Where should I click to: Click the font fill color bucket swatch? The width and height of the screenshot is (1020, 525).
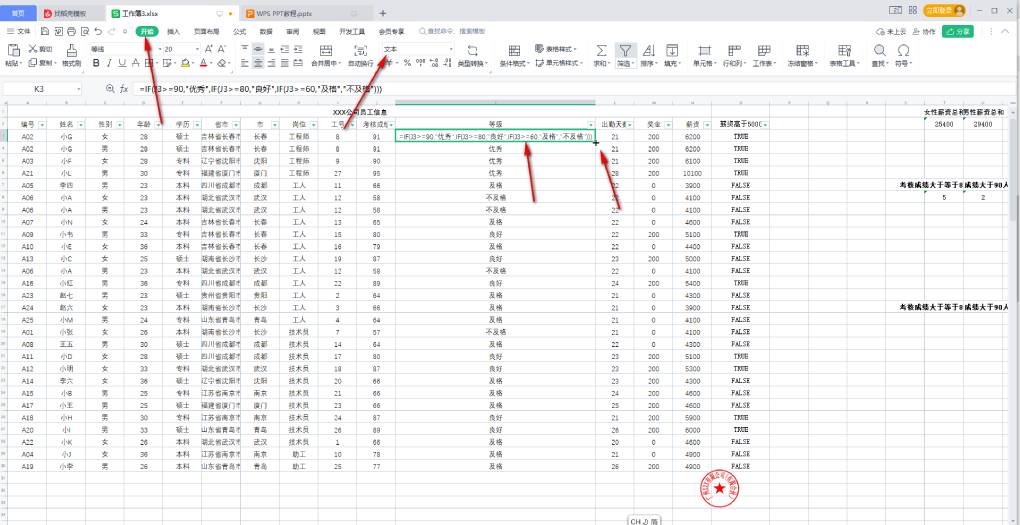click(x=185, y=63)
